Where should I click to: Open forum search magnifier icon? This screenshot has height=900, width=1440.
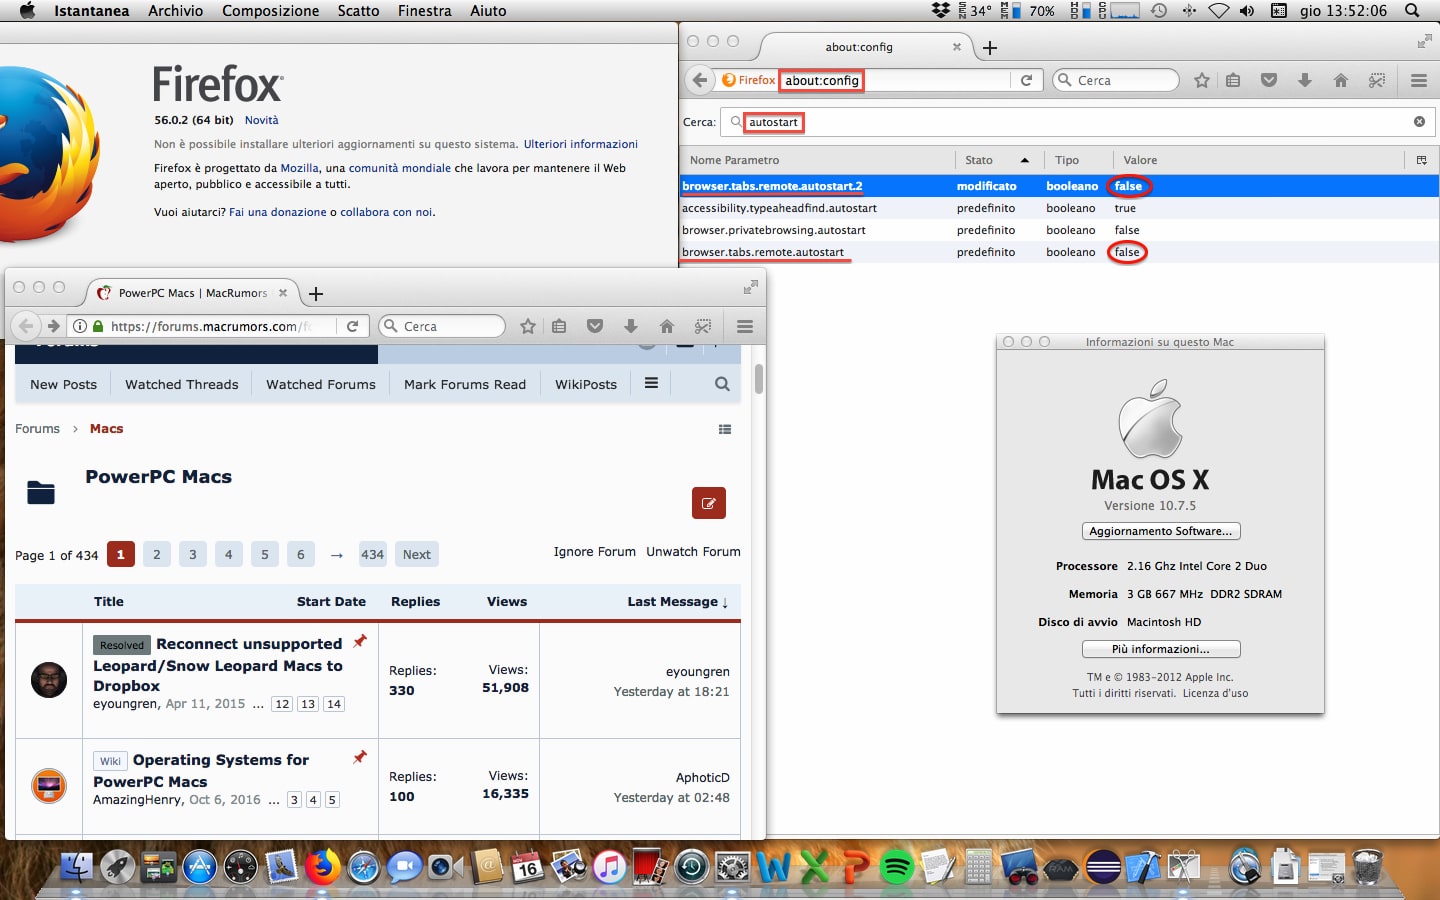[x=722, y=384]
